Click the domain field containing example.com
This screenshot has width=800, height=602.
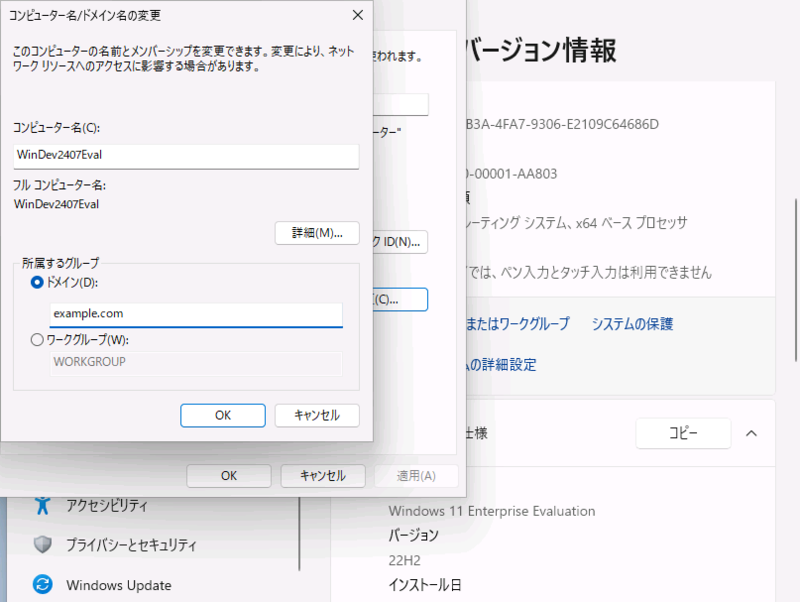click(x=196, y=314)
